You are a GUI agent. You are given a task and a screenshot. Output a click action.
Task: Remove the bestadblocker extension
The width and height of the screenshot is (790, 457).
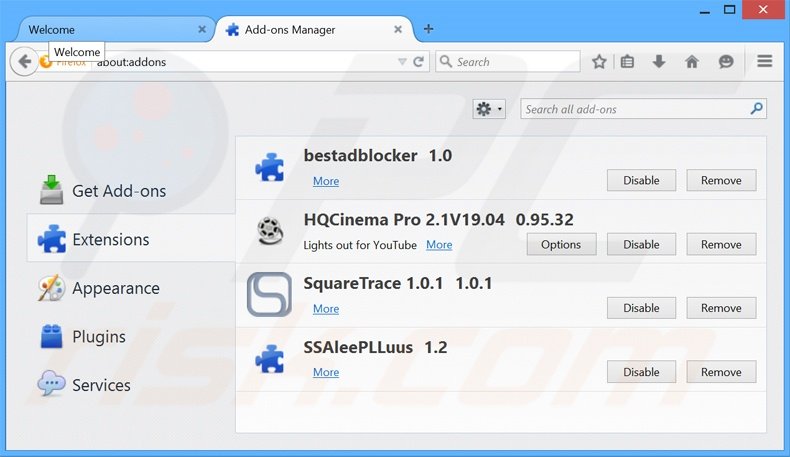tap(721, 180)
